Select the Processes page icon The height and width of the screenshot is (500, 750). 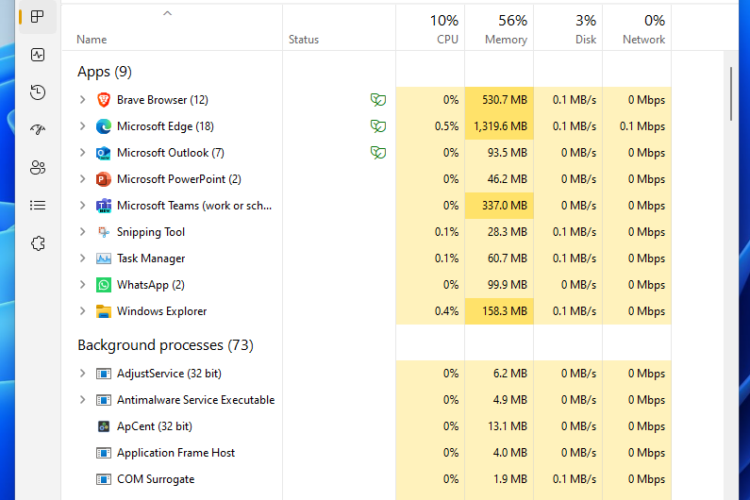click(38, 17)
